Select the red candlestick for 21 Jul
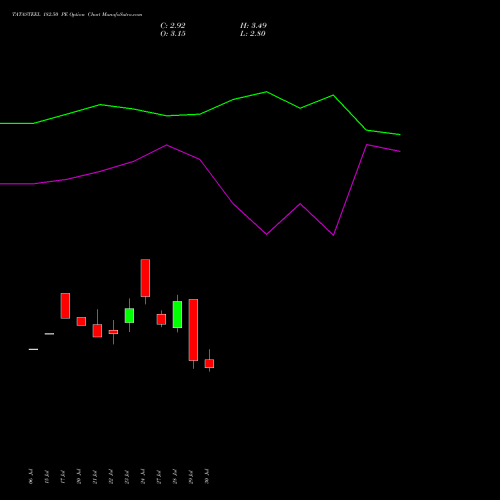 click(x=97, y=331)
